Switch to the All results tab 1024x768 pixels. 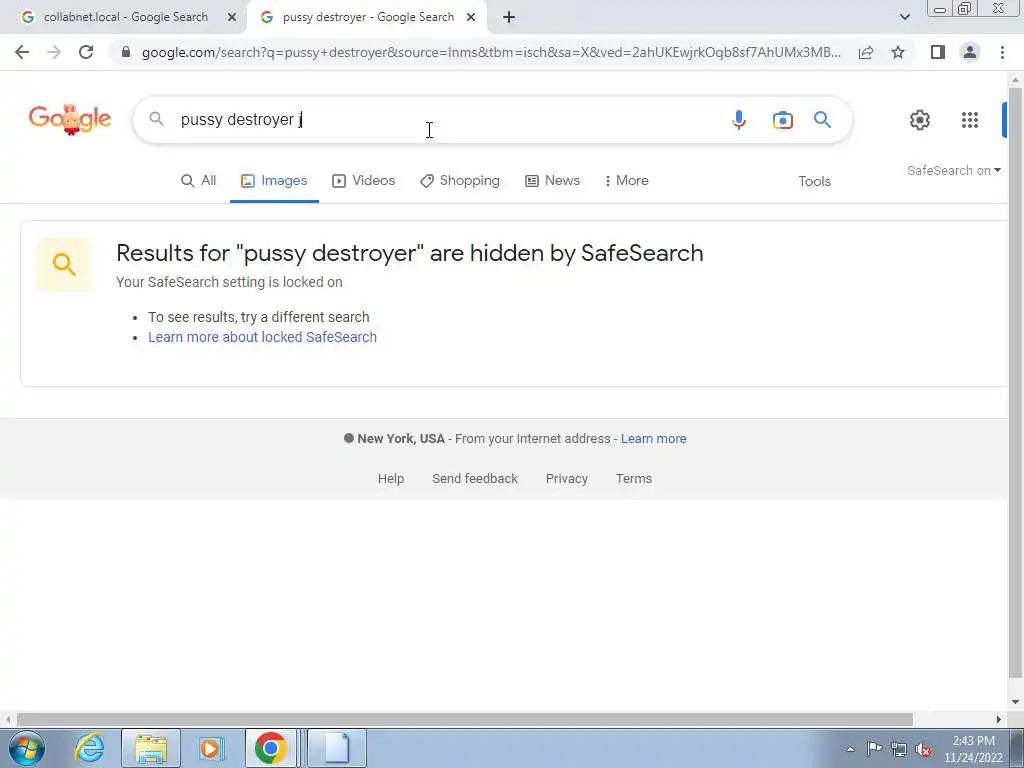[199, 181]
